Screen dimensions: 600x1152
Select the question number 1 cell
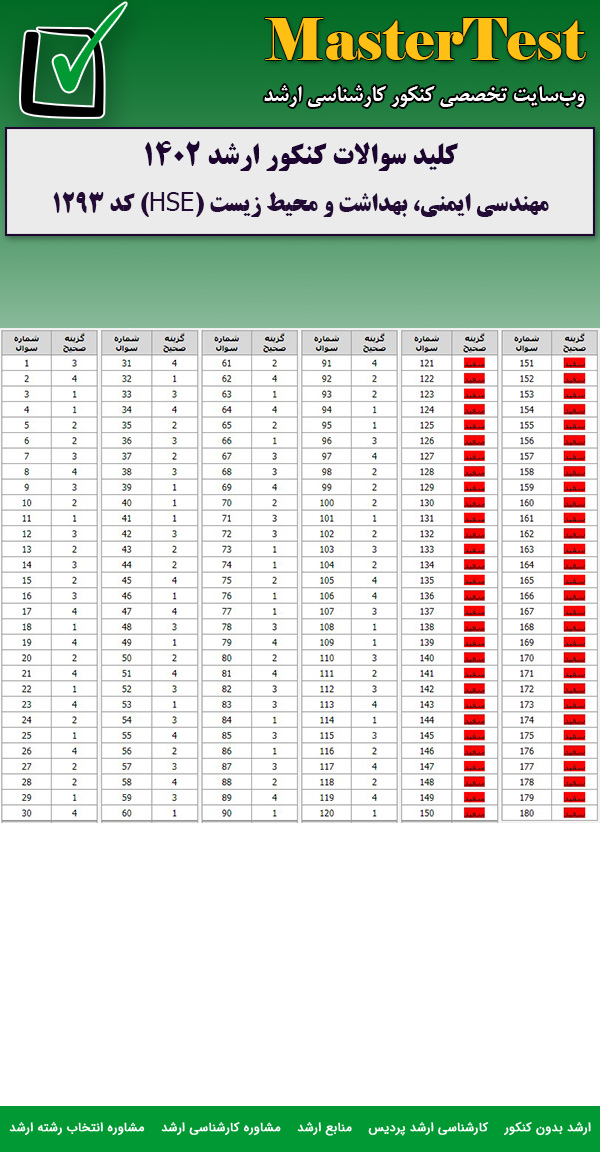pos(26,363)
